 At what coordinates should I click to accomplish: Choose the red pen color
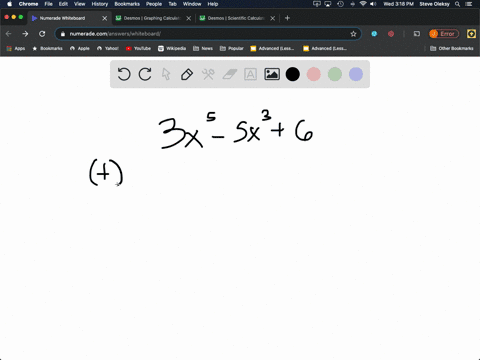pos(314,74)
